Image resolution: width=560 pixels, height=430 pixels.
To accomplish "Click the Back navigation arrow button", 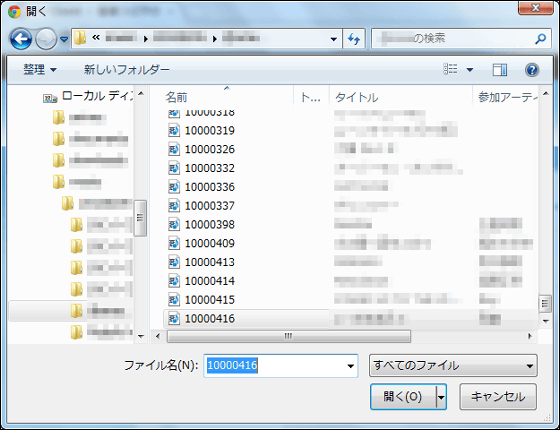I will pos(21,39).
